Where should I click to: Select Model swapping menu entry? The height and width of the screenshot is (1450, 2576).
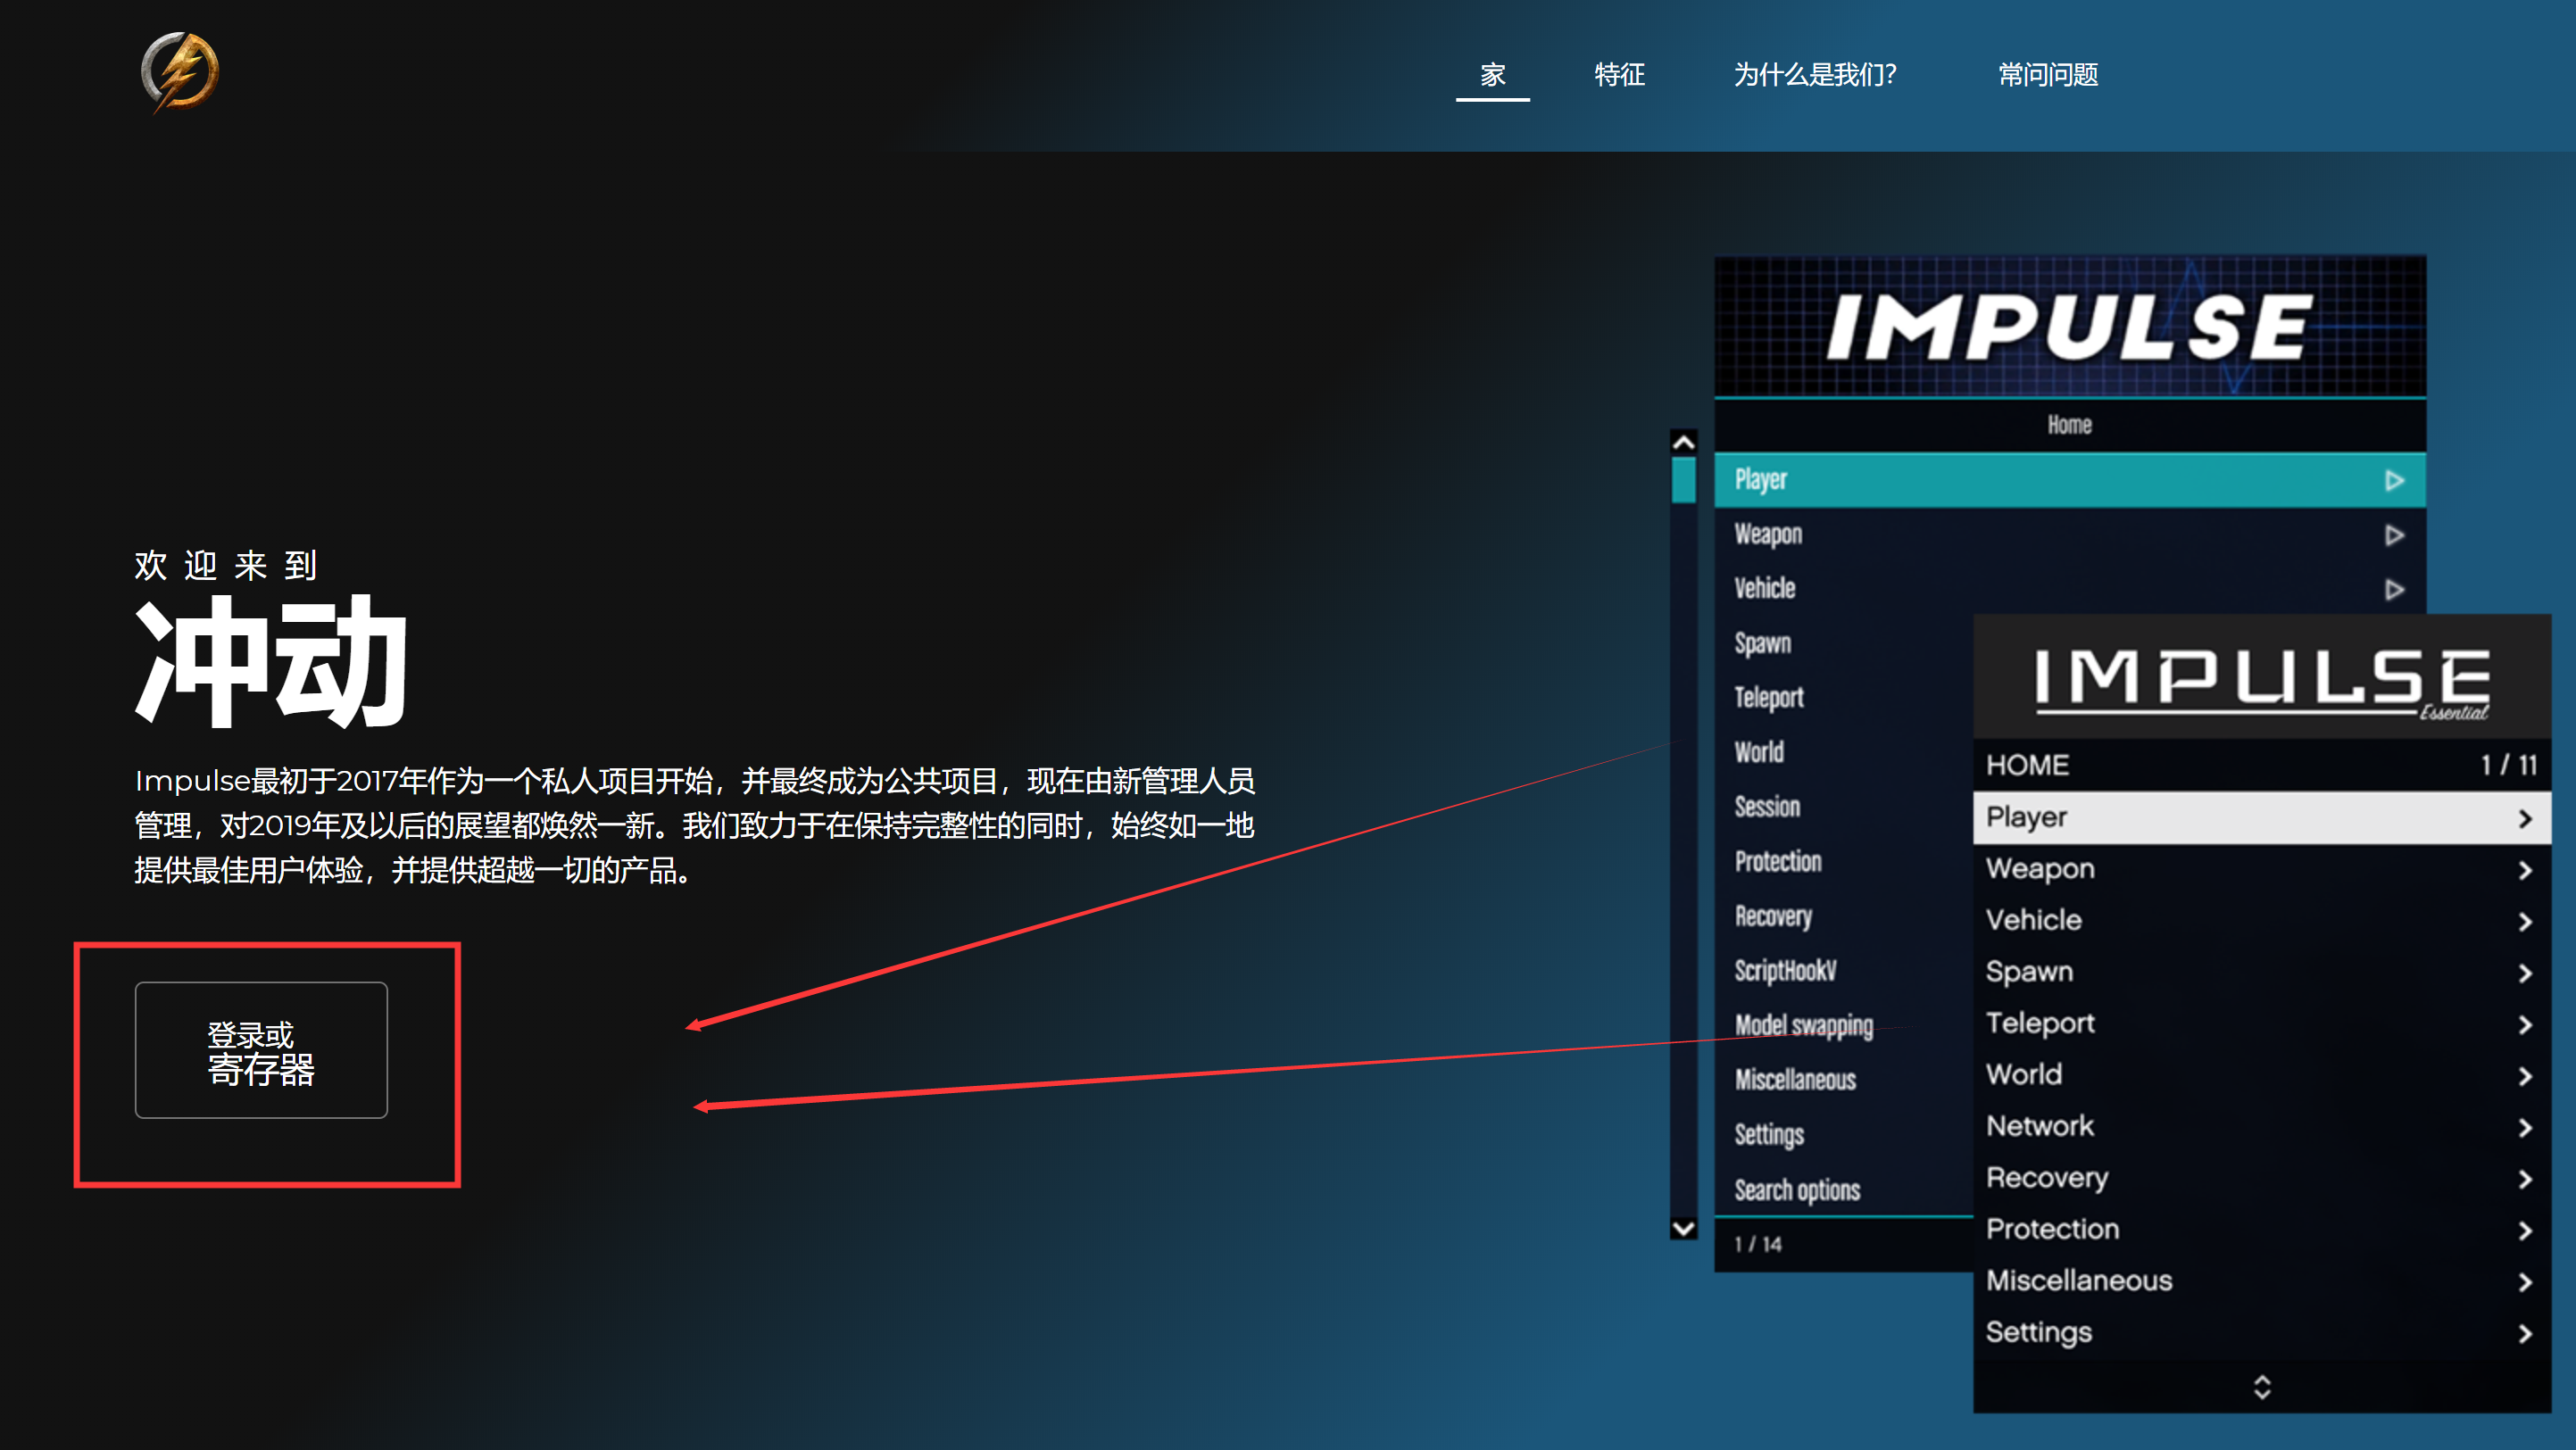pos(1804,1025)
